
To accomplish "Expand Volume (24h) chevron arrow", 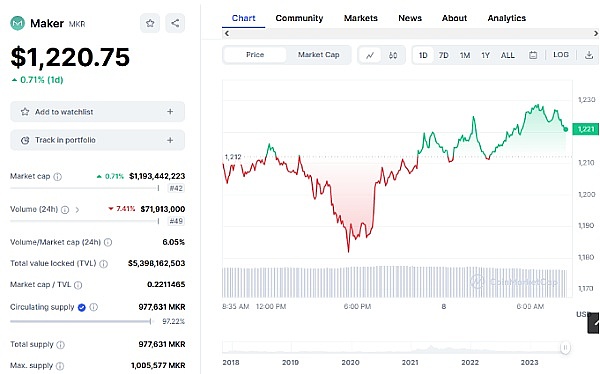I will point(77,210).
